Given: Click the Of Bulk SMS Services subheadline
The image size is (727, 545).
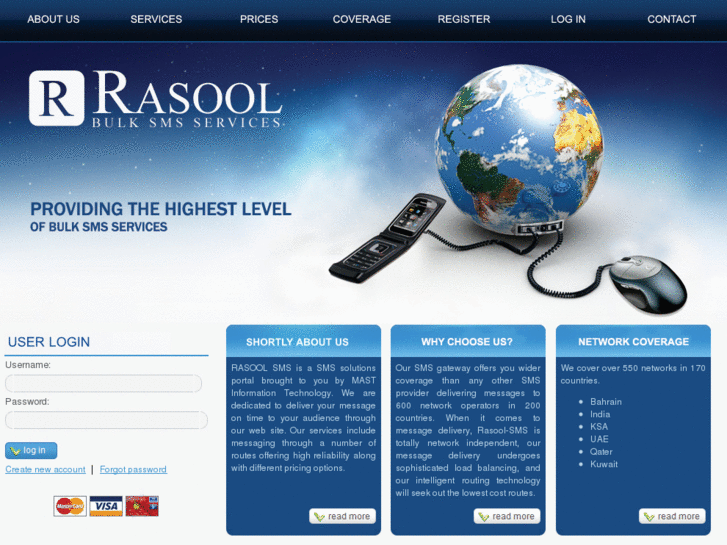Looking at the screenshot, I should tap(99, 227).
